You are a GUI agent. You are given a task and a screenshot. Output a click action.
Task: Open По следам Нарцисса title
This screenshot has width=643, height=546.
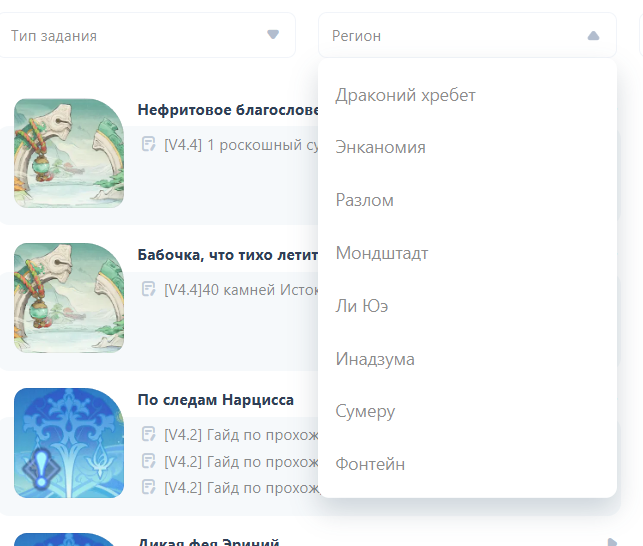[x=216, y=400]
